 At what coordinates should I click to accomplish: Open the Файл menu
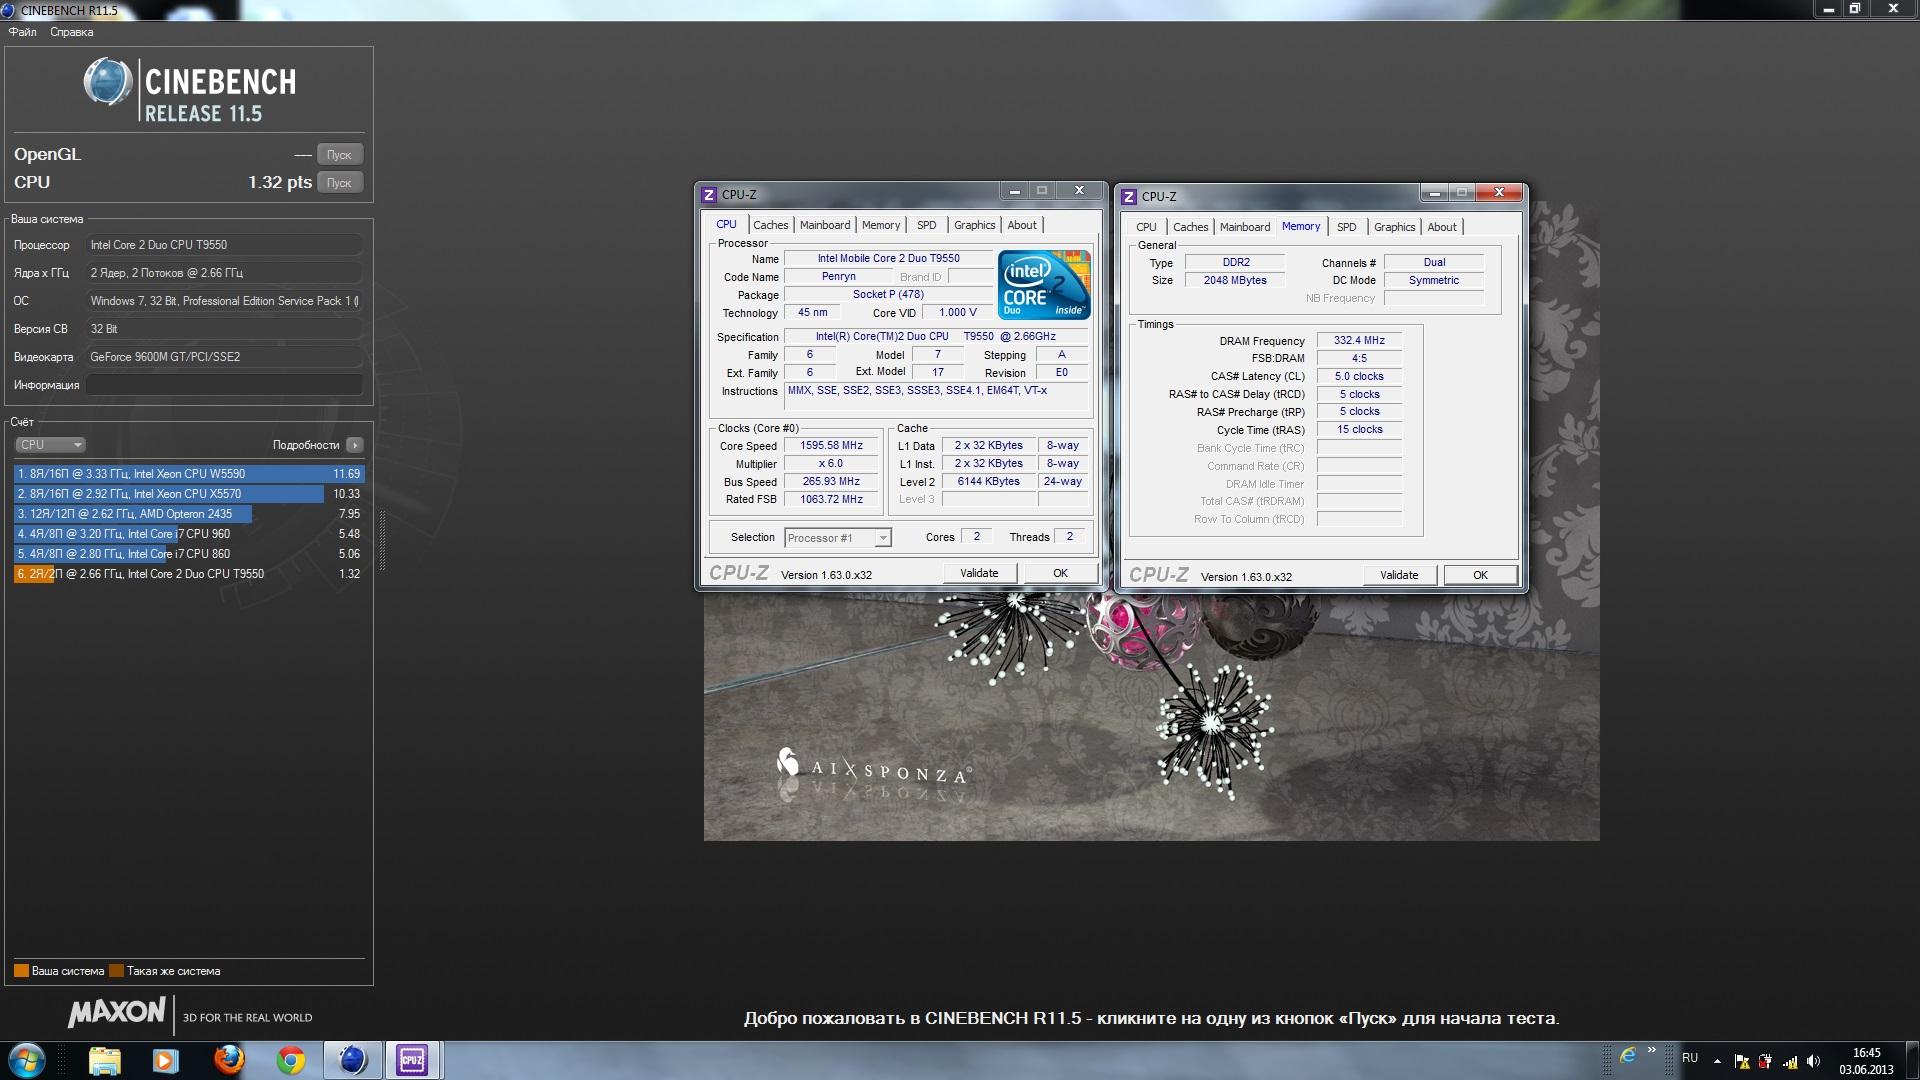[23, 32]
